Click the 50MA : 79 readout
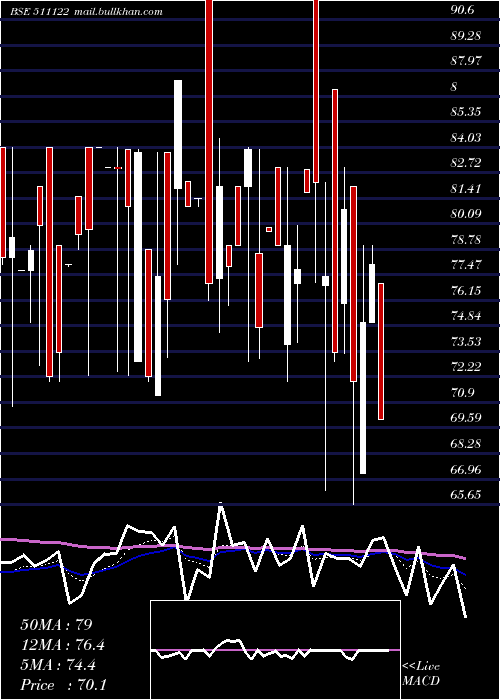 [x=57, y=625]
